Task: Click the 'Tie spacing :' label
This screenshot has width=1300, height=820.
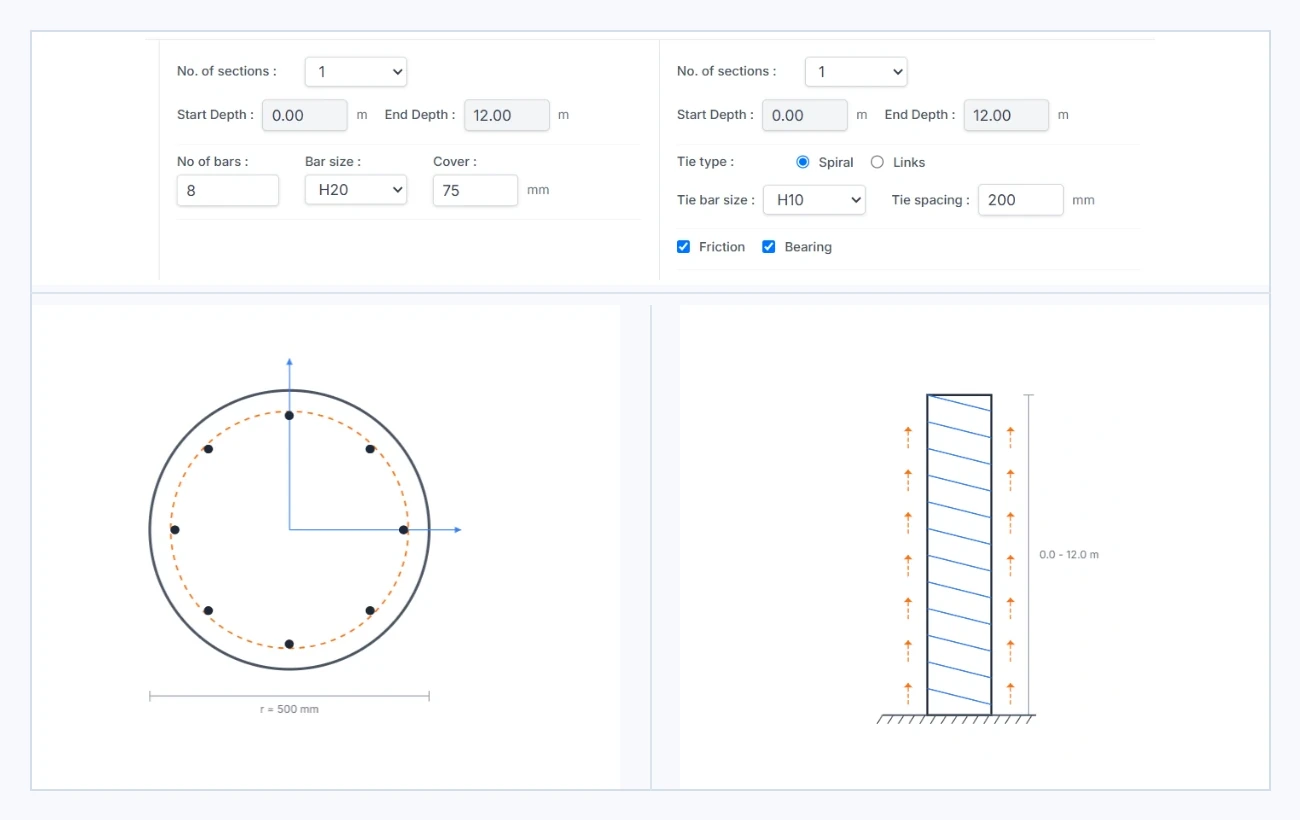Action: pos(931,200)
